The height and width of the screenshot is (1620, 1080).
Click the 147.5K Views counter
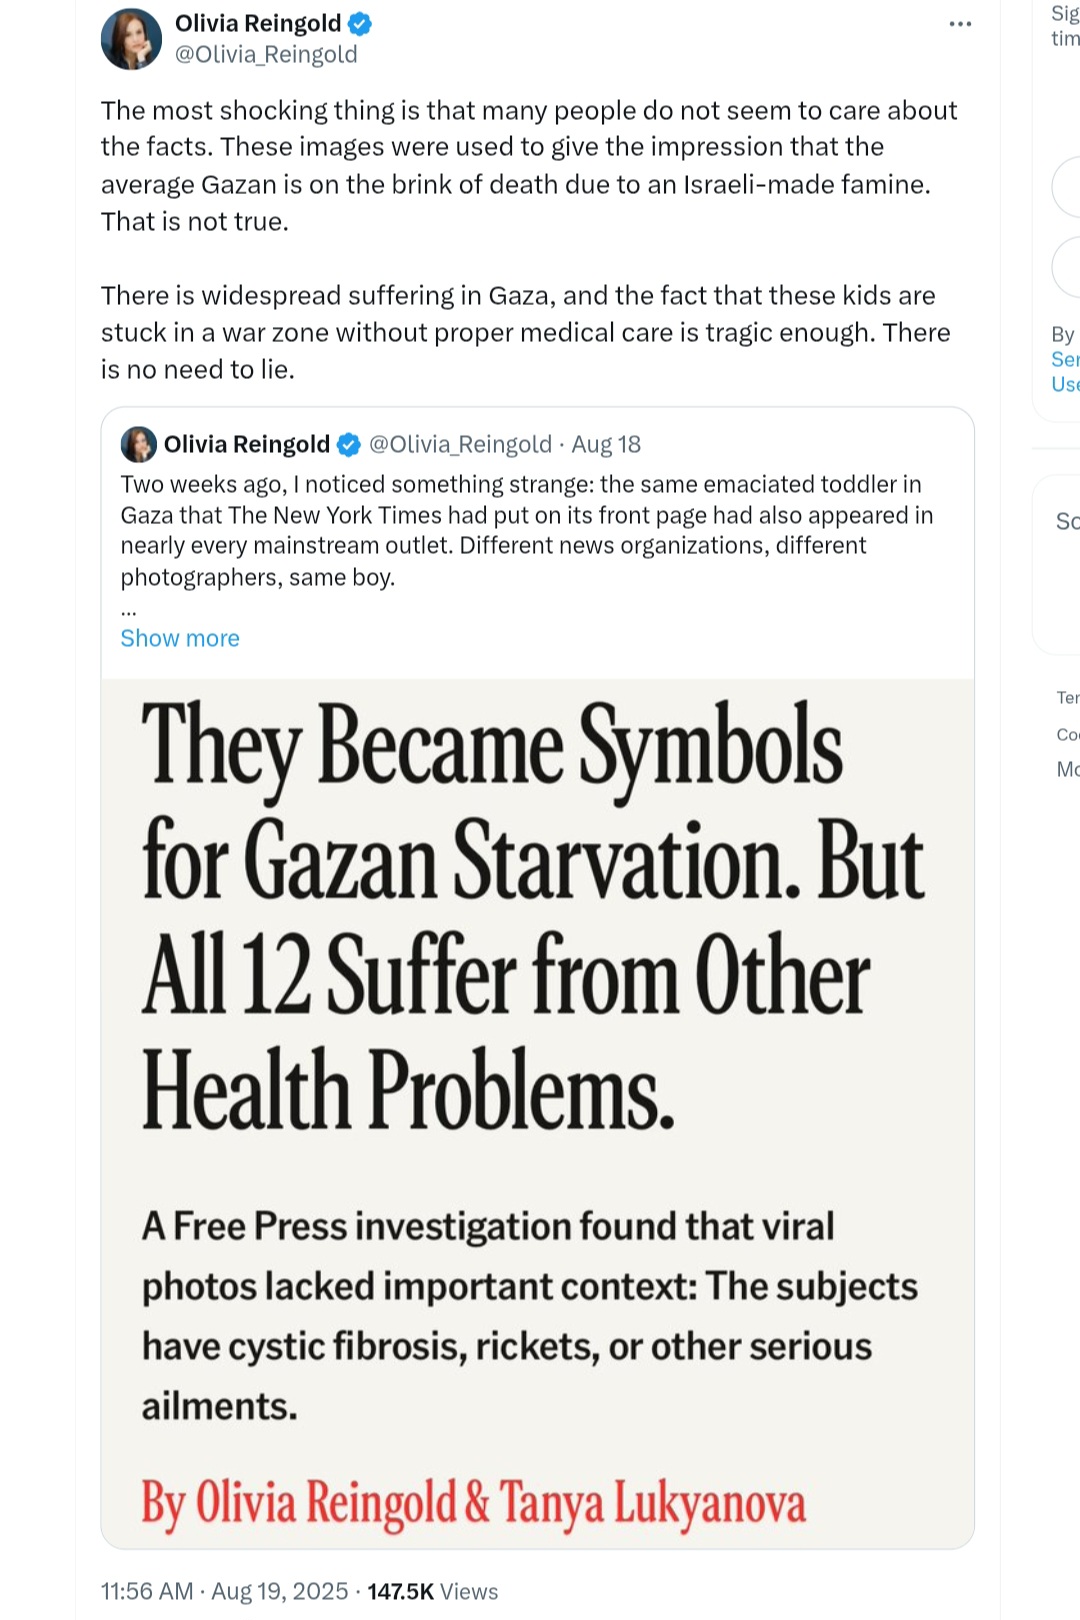click(x=432, y=1591)
